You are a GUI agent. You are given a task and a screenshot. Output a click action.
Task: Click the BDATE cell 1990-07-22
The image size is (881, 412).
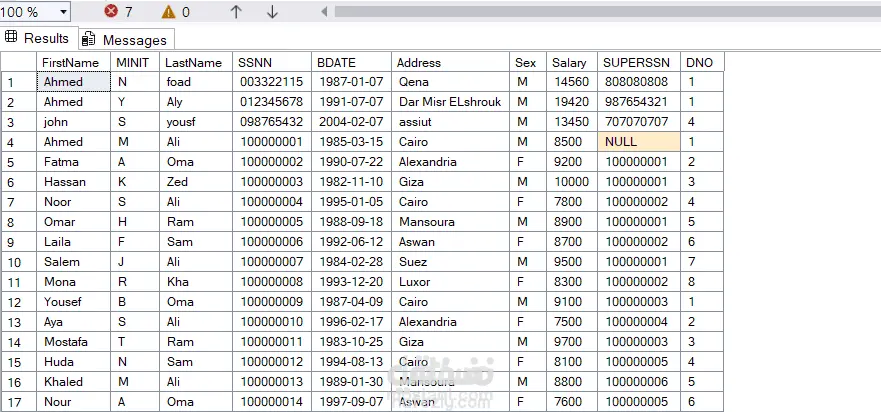[351, 162]
